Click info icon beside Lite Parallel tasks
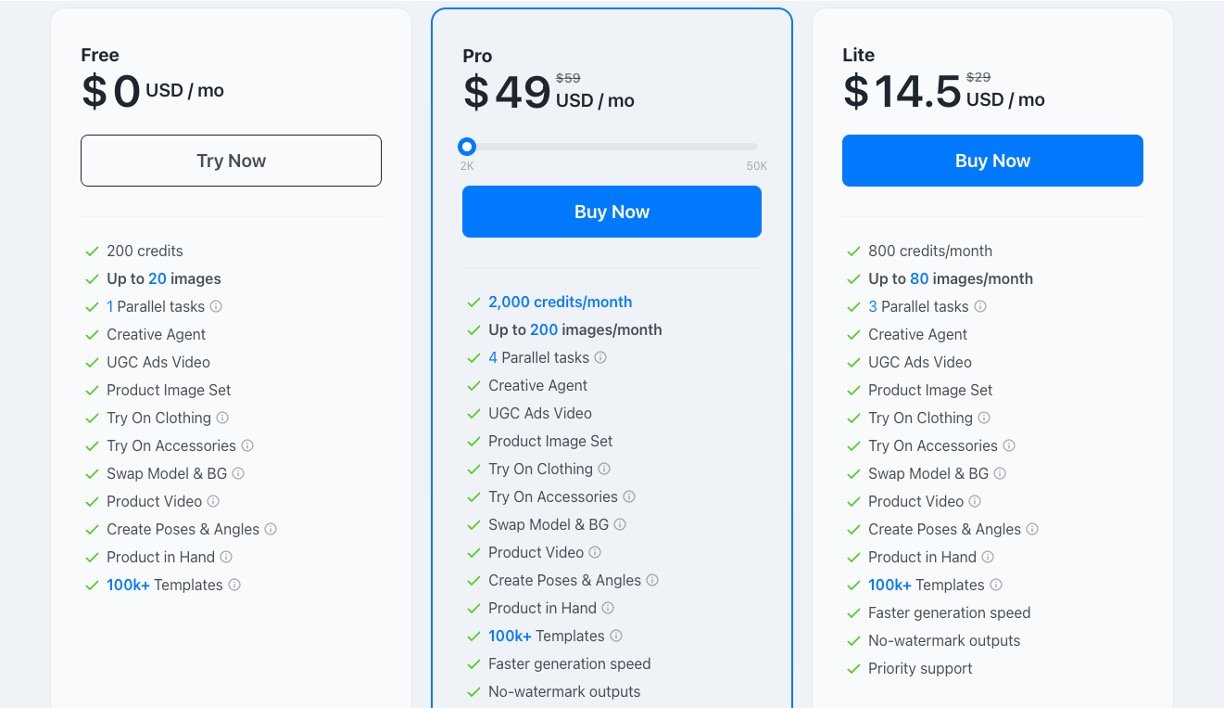Image resolution: width=1224 pixels, height=708 pixels. click(x=980, y=307)
